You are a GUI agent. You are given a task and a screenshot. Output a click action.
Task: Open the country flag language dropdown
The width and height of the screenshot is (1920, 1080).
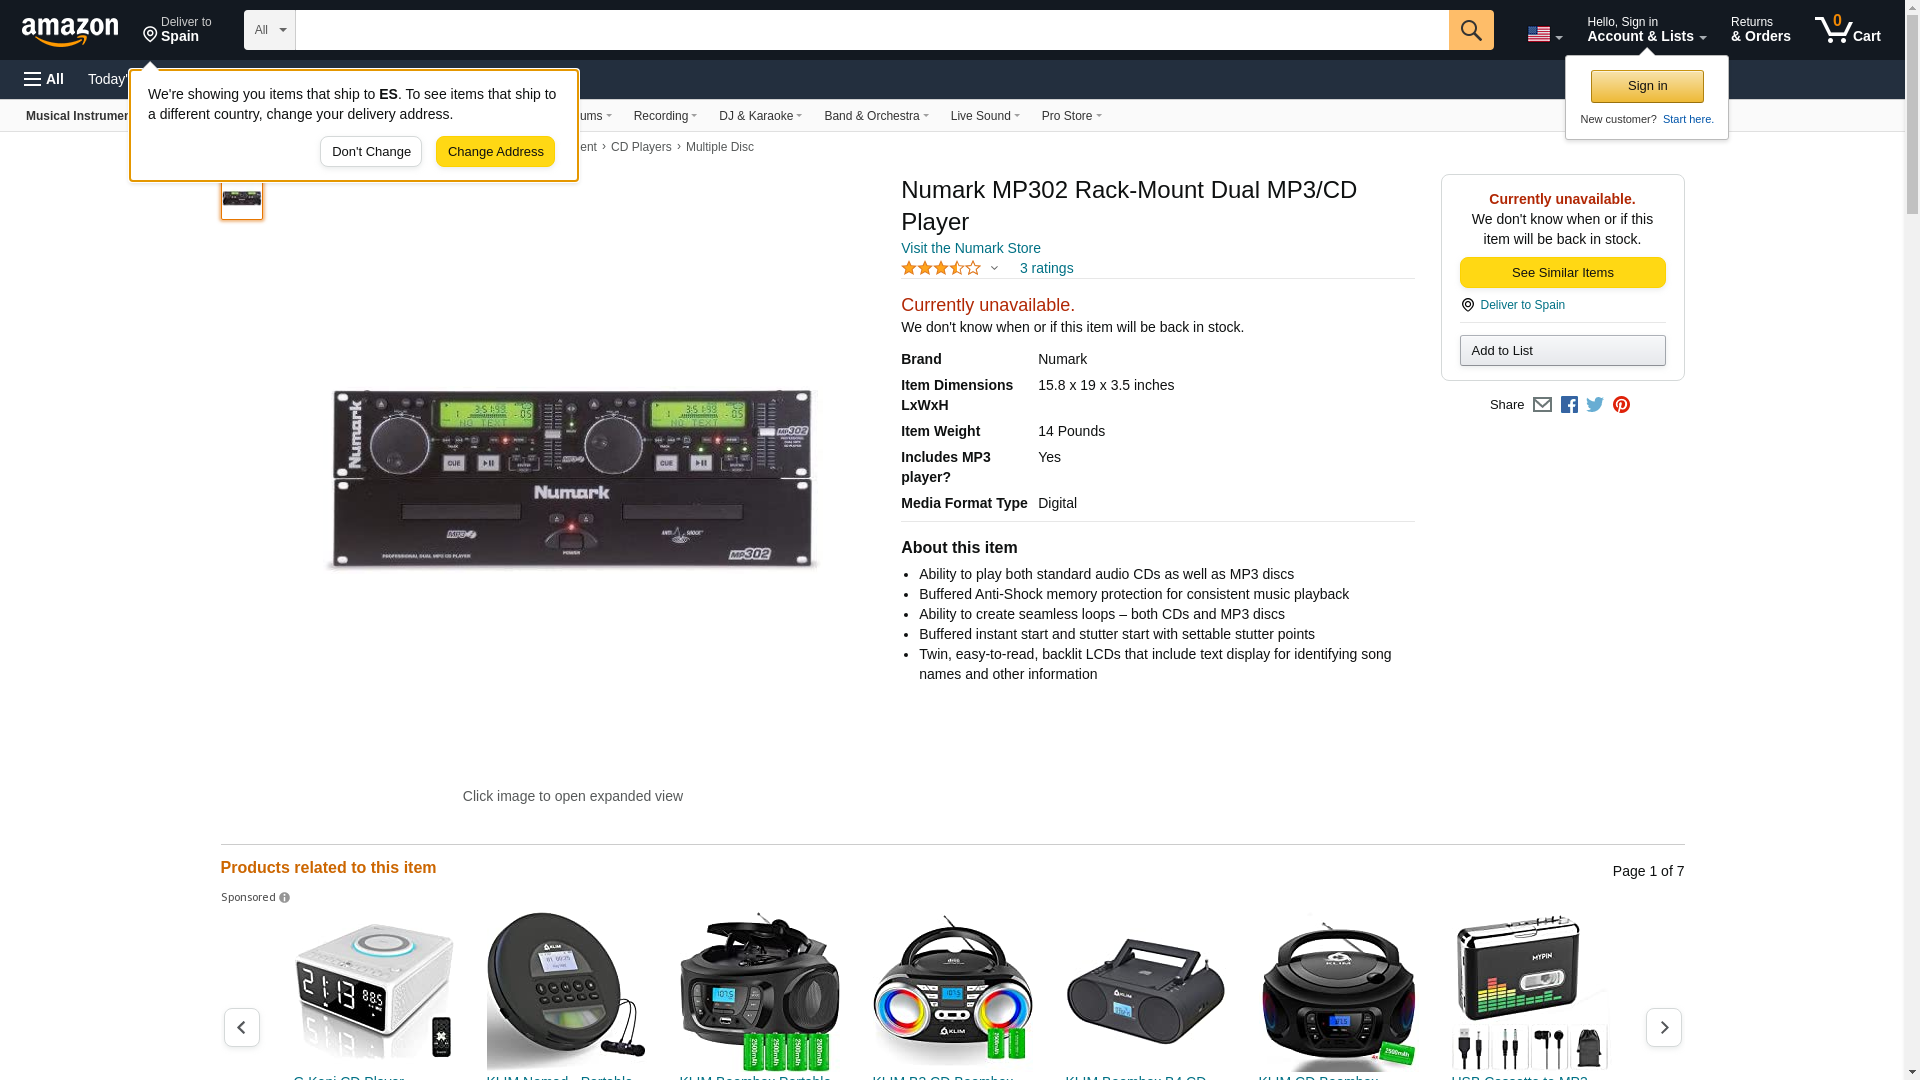tap(1544, 35)
